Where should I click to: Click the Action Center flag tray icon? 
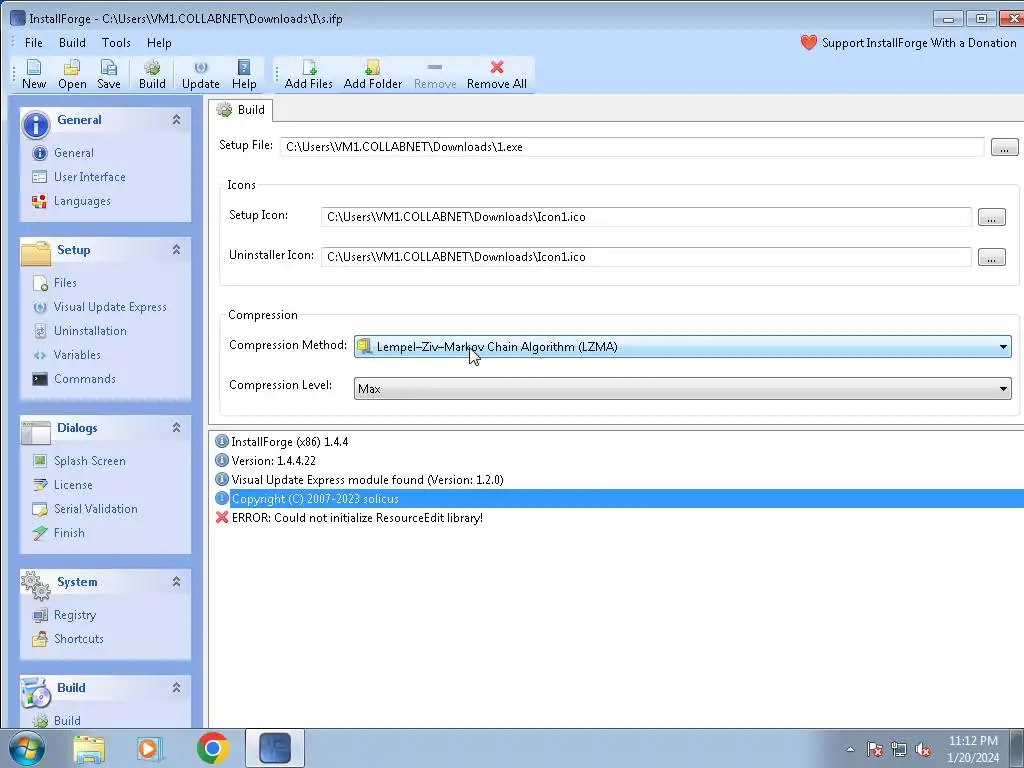[874, 750]
